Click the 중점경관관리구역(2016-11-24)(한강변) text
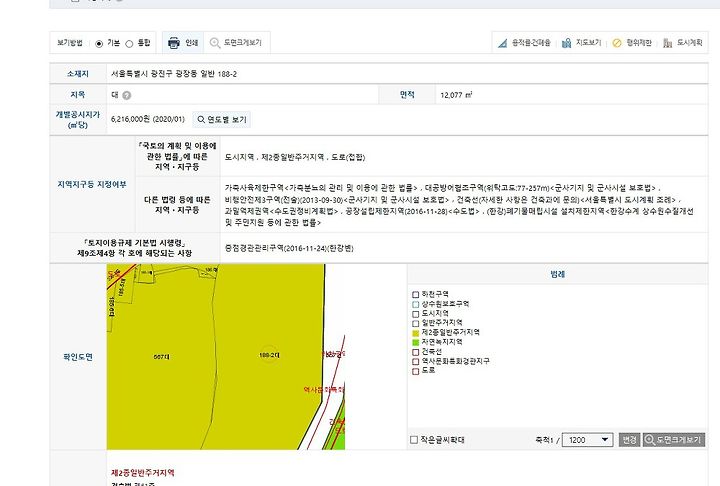 coord(289,249)
